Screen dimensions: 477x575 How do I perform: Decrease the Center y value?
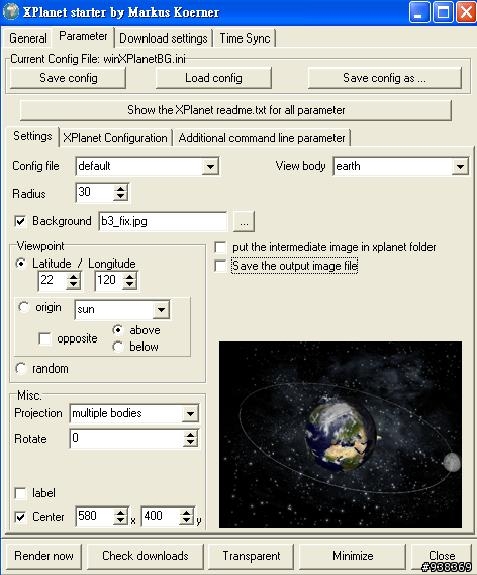[187, 521]
